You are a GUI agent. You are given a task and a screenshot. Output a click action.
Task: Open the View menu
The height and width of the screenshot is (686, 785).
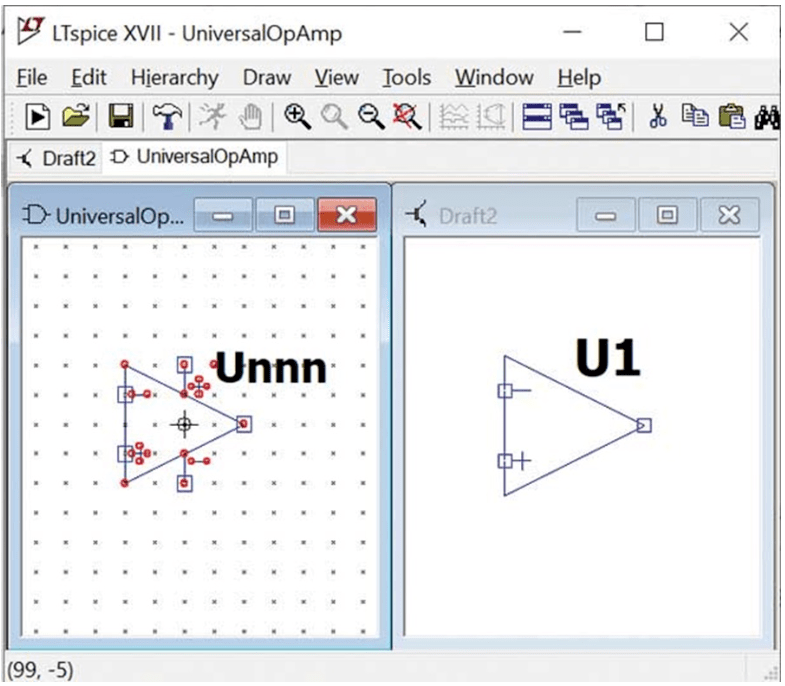click(x=336, y=78)
